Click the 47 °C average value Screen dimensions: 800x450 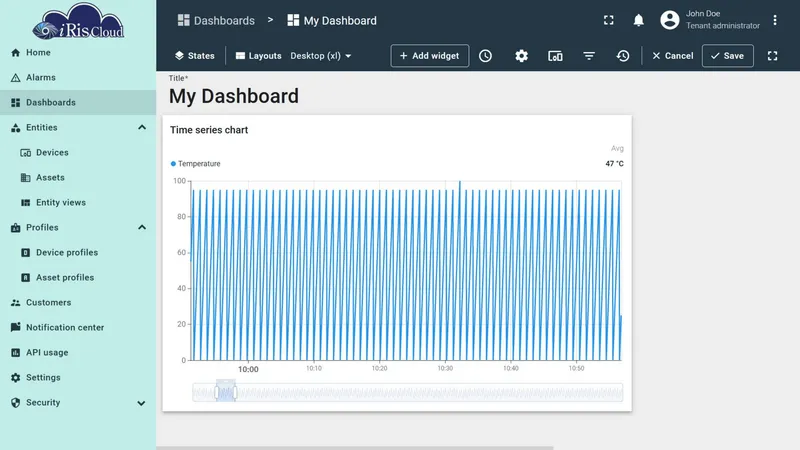point(614,164)
